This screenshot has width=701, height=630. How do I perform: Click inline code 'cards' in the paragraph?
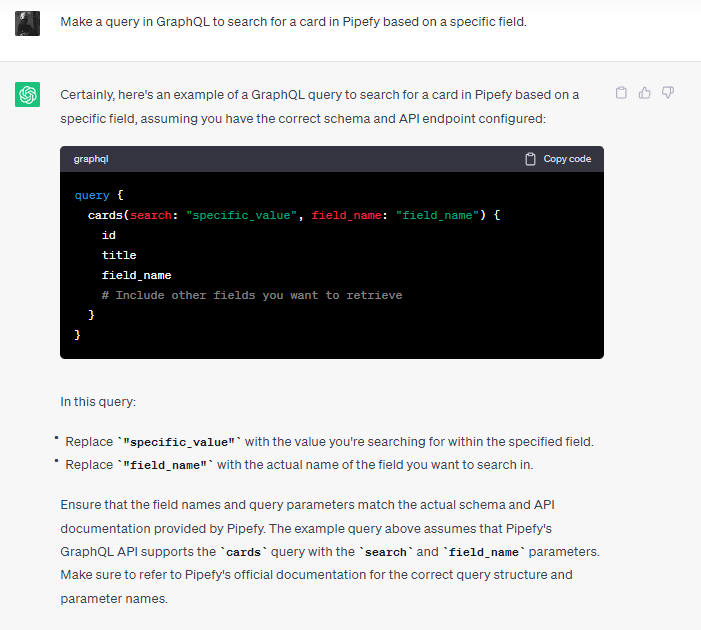[243, 552]
